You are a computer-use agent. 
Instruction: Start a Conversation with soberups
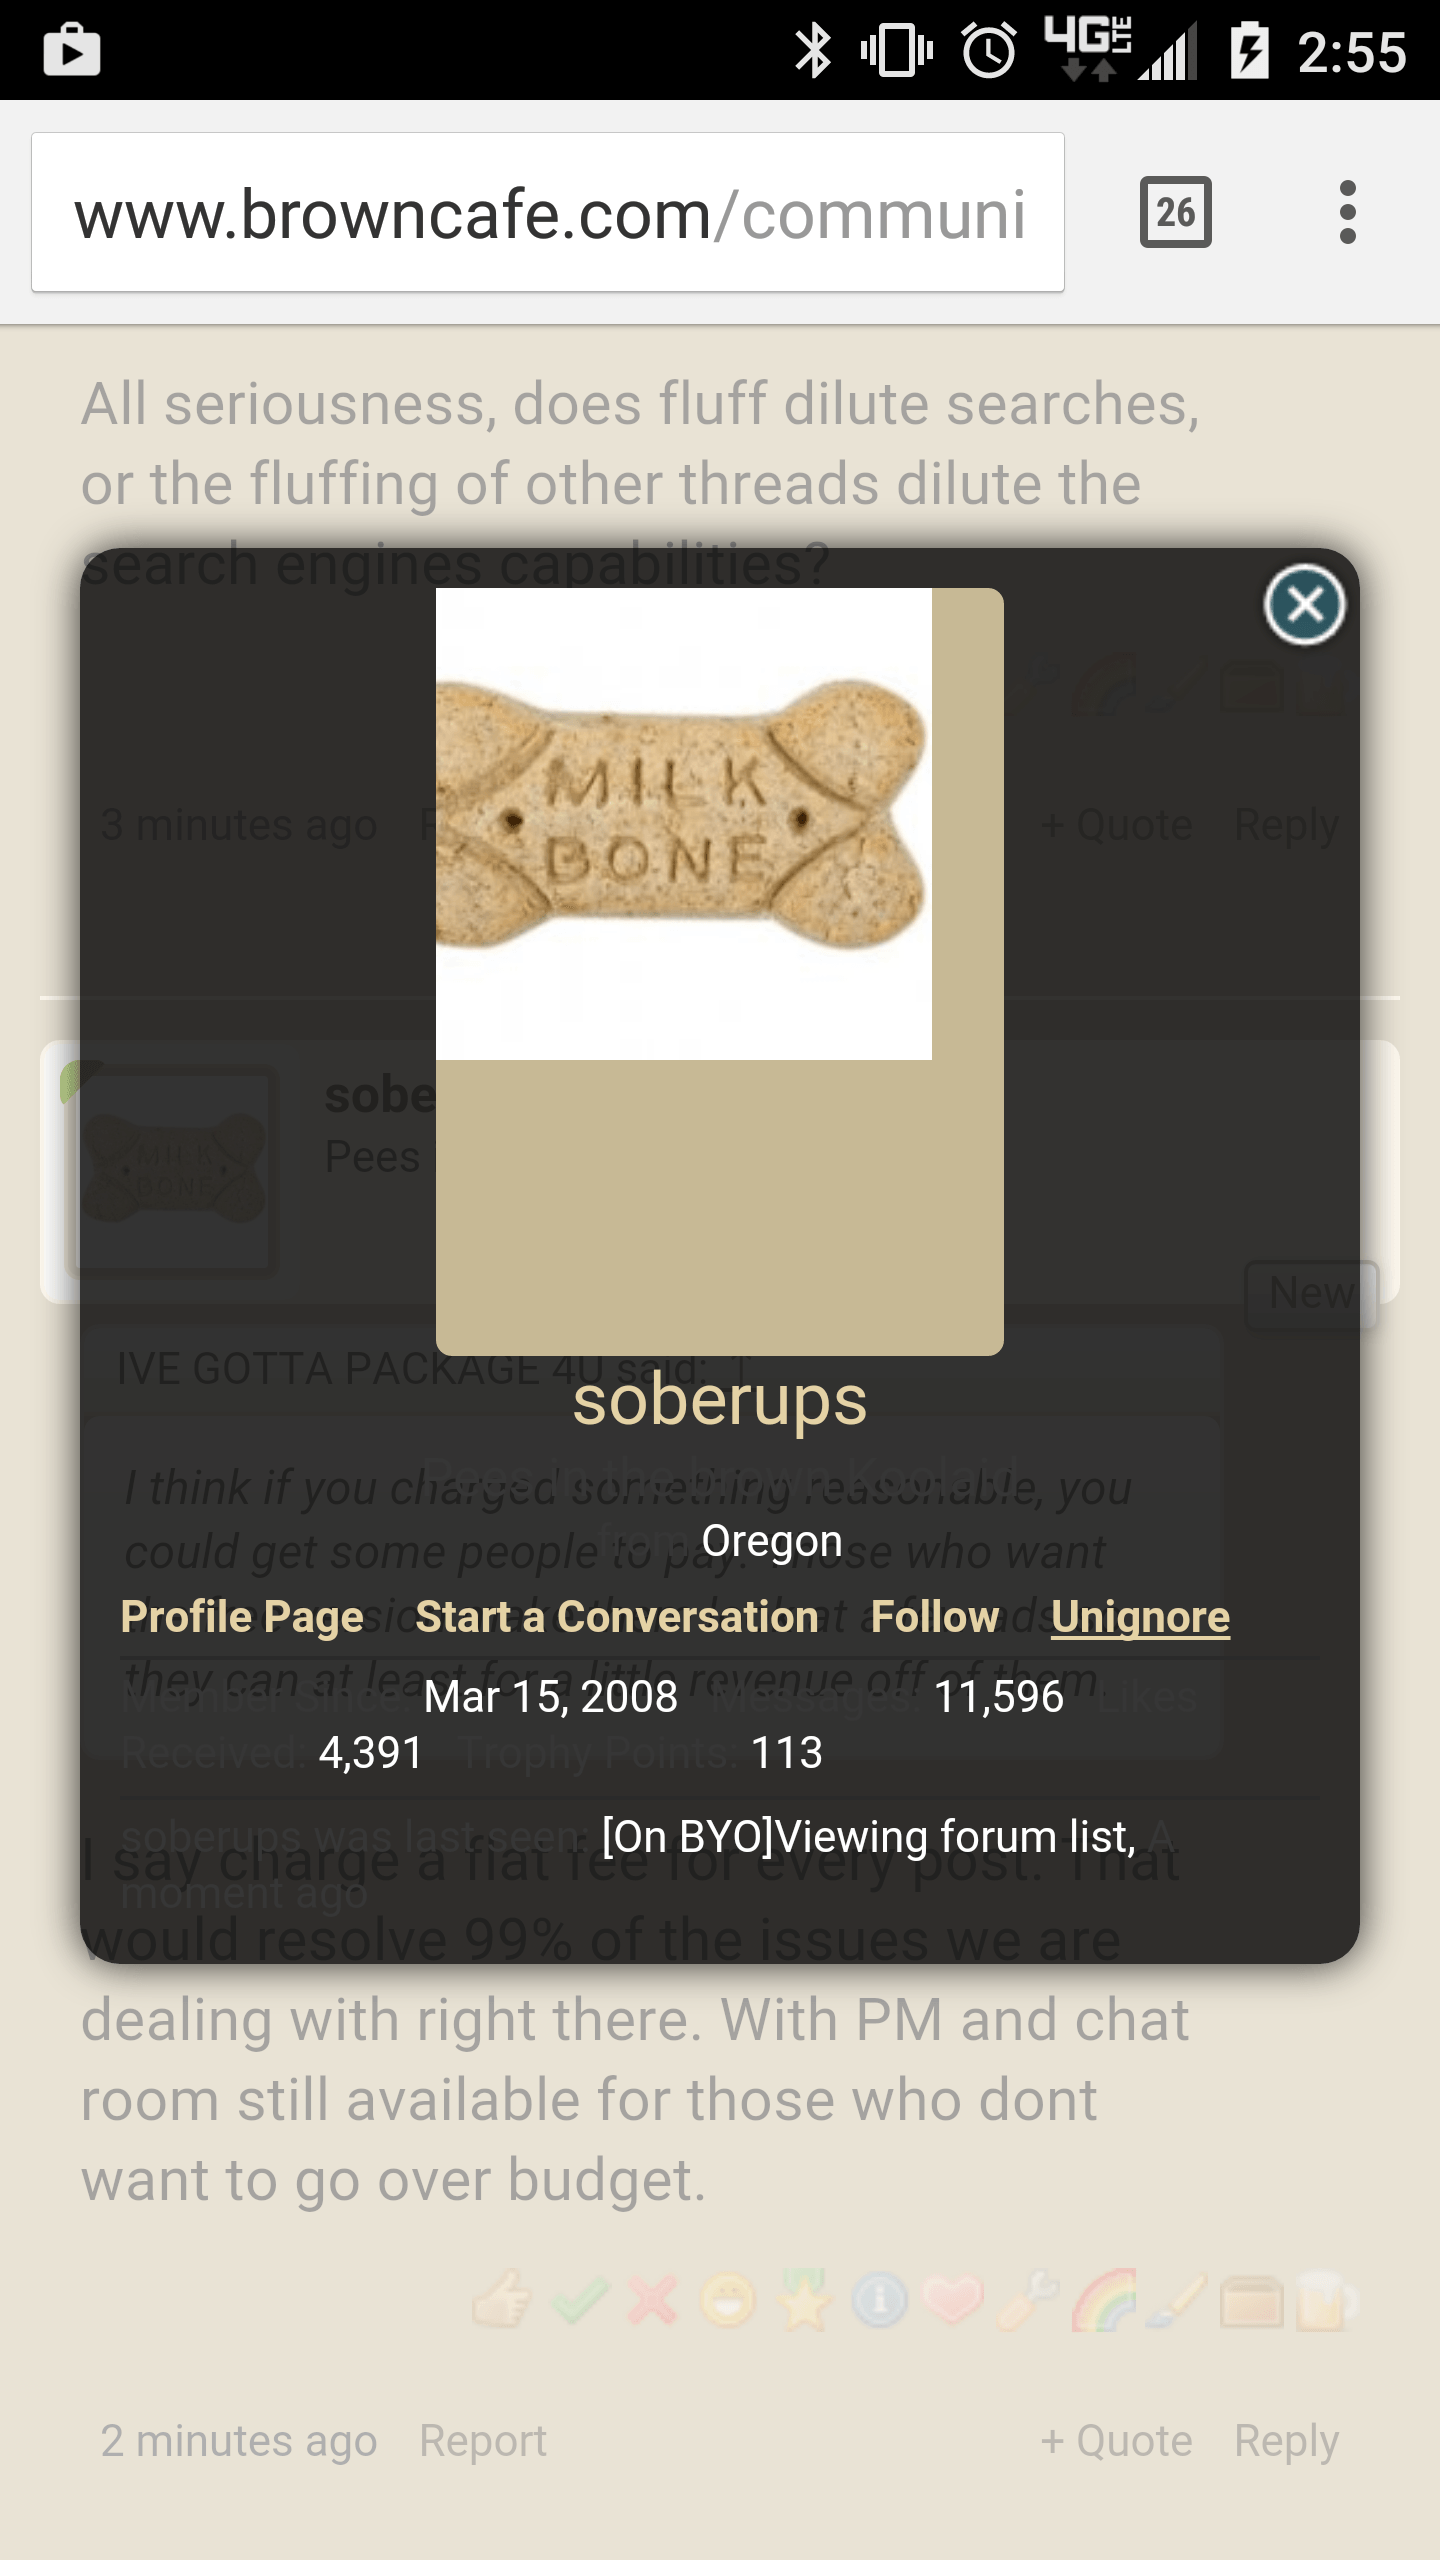(x=617, y=1617)
